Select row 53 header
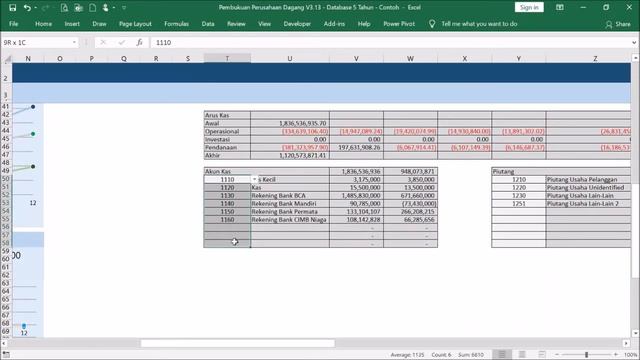640x360 pixels. 6,203
